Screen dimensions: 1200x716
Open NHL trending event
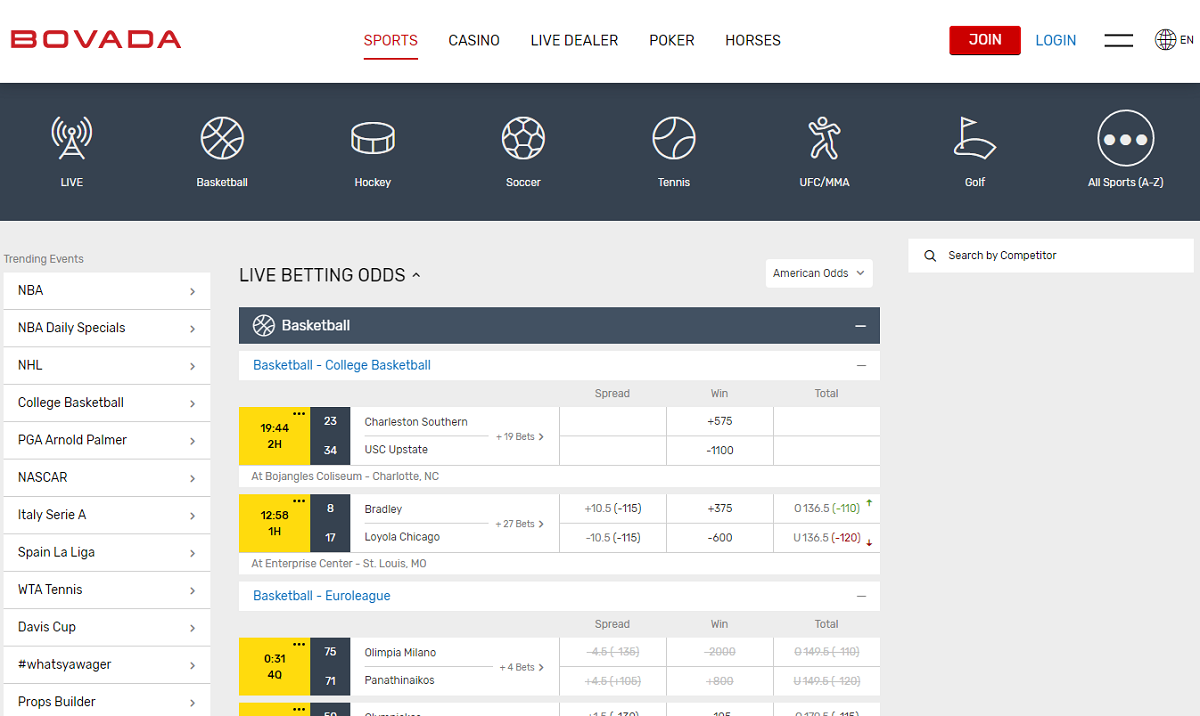click(x=105, y=366)
